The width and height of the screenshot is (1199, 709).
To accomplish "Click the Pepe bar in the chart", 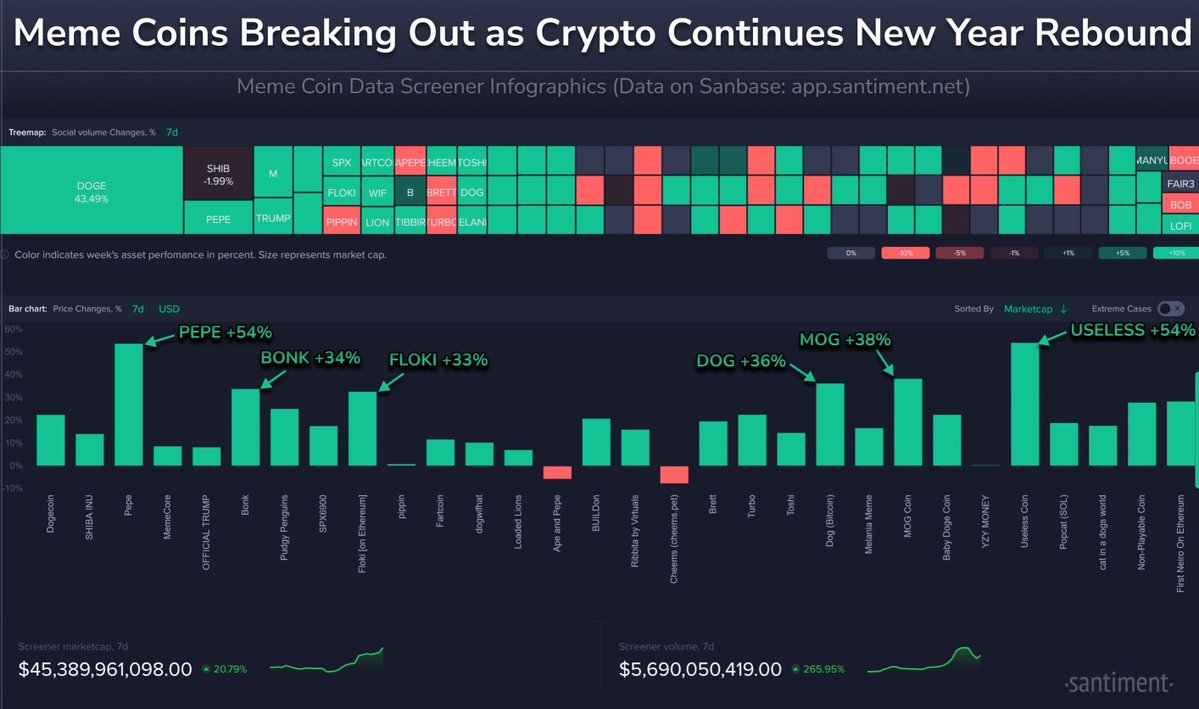I will tap(128, 405).
